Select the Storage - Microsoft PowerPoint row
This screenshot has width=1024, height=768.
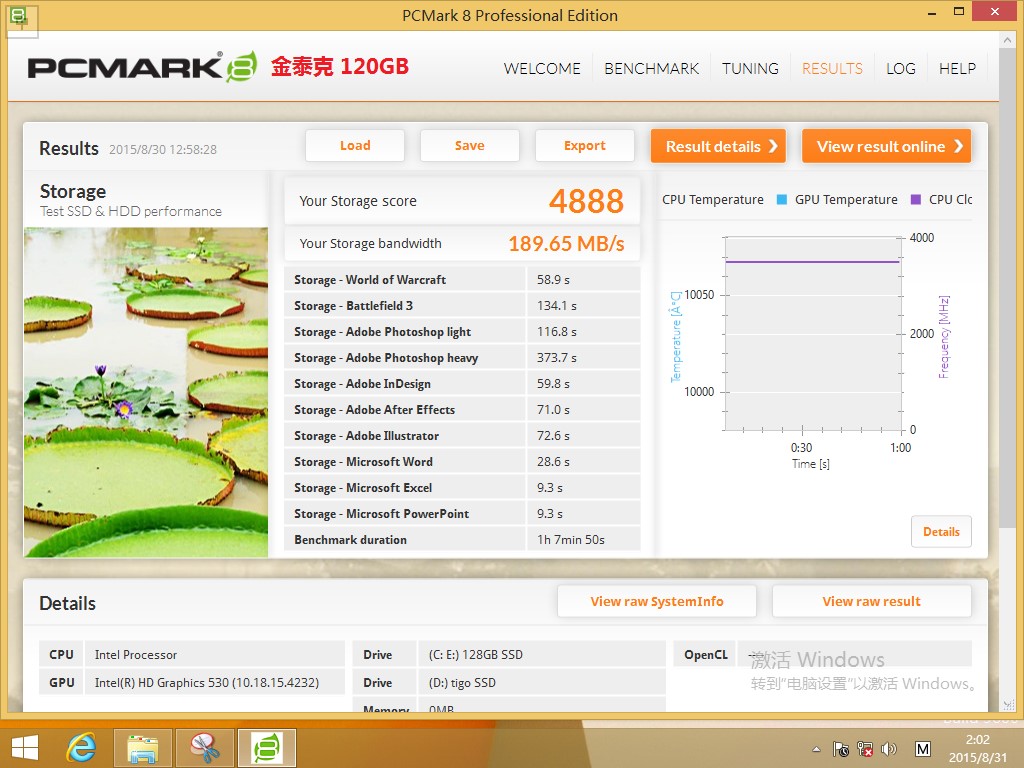(x=462, y=514)
